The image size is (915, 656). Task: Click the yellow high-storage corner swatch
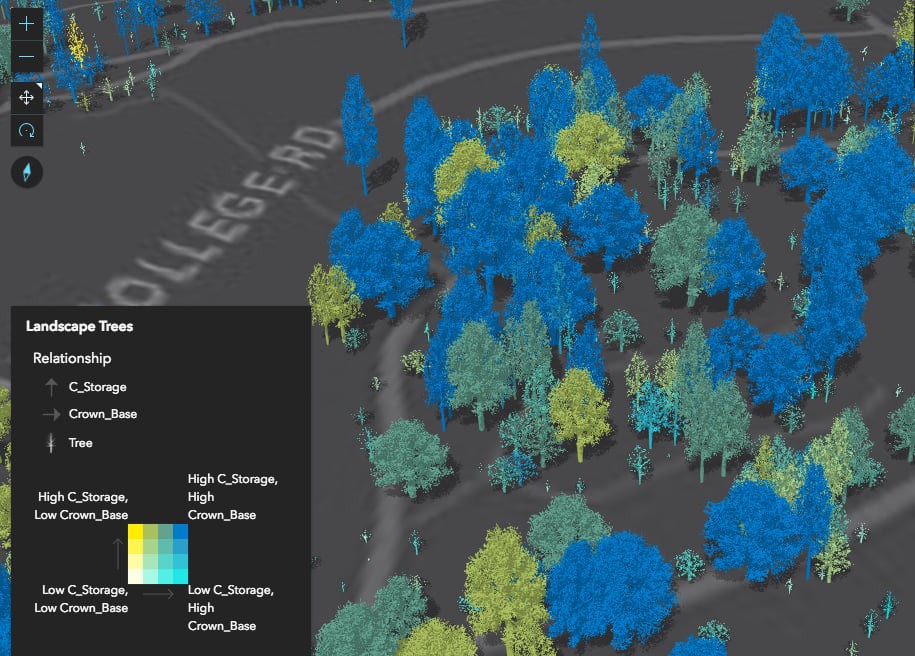click(x=135, y=532)
